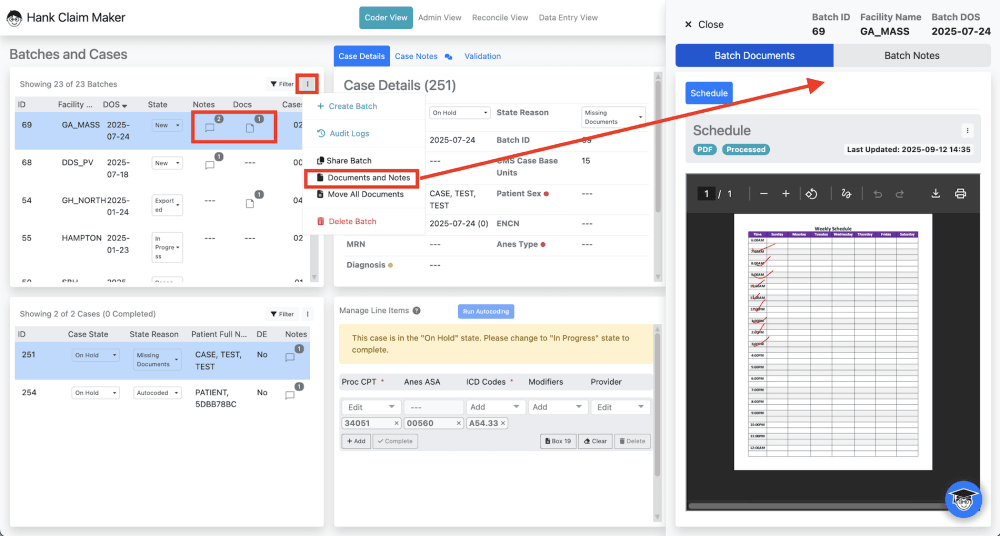Open Missing Documents reason dropdown for case 251
1000x536 pixels.
click(x=158, y=360)
